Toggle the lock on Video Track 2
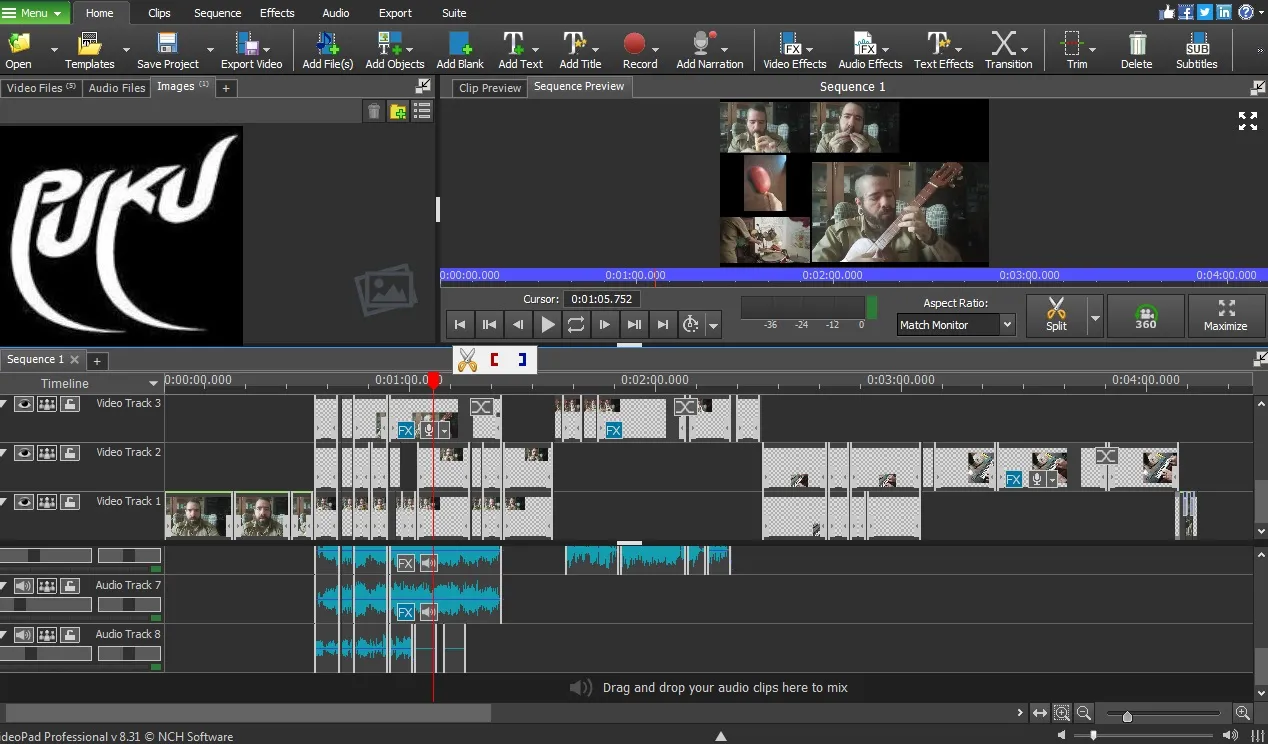Screen dimensions: 1268x744 [x=70, y=453]
